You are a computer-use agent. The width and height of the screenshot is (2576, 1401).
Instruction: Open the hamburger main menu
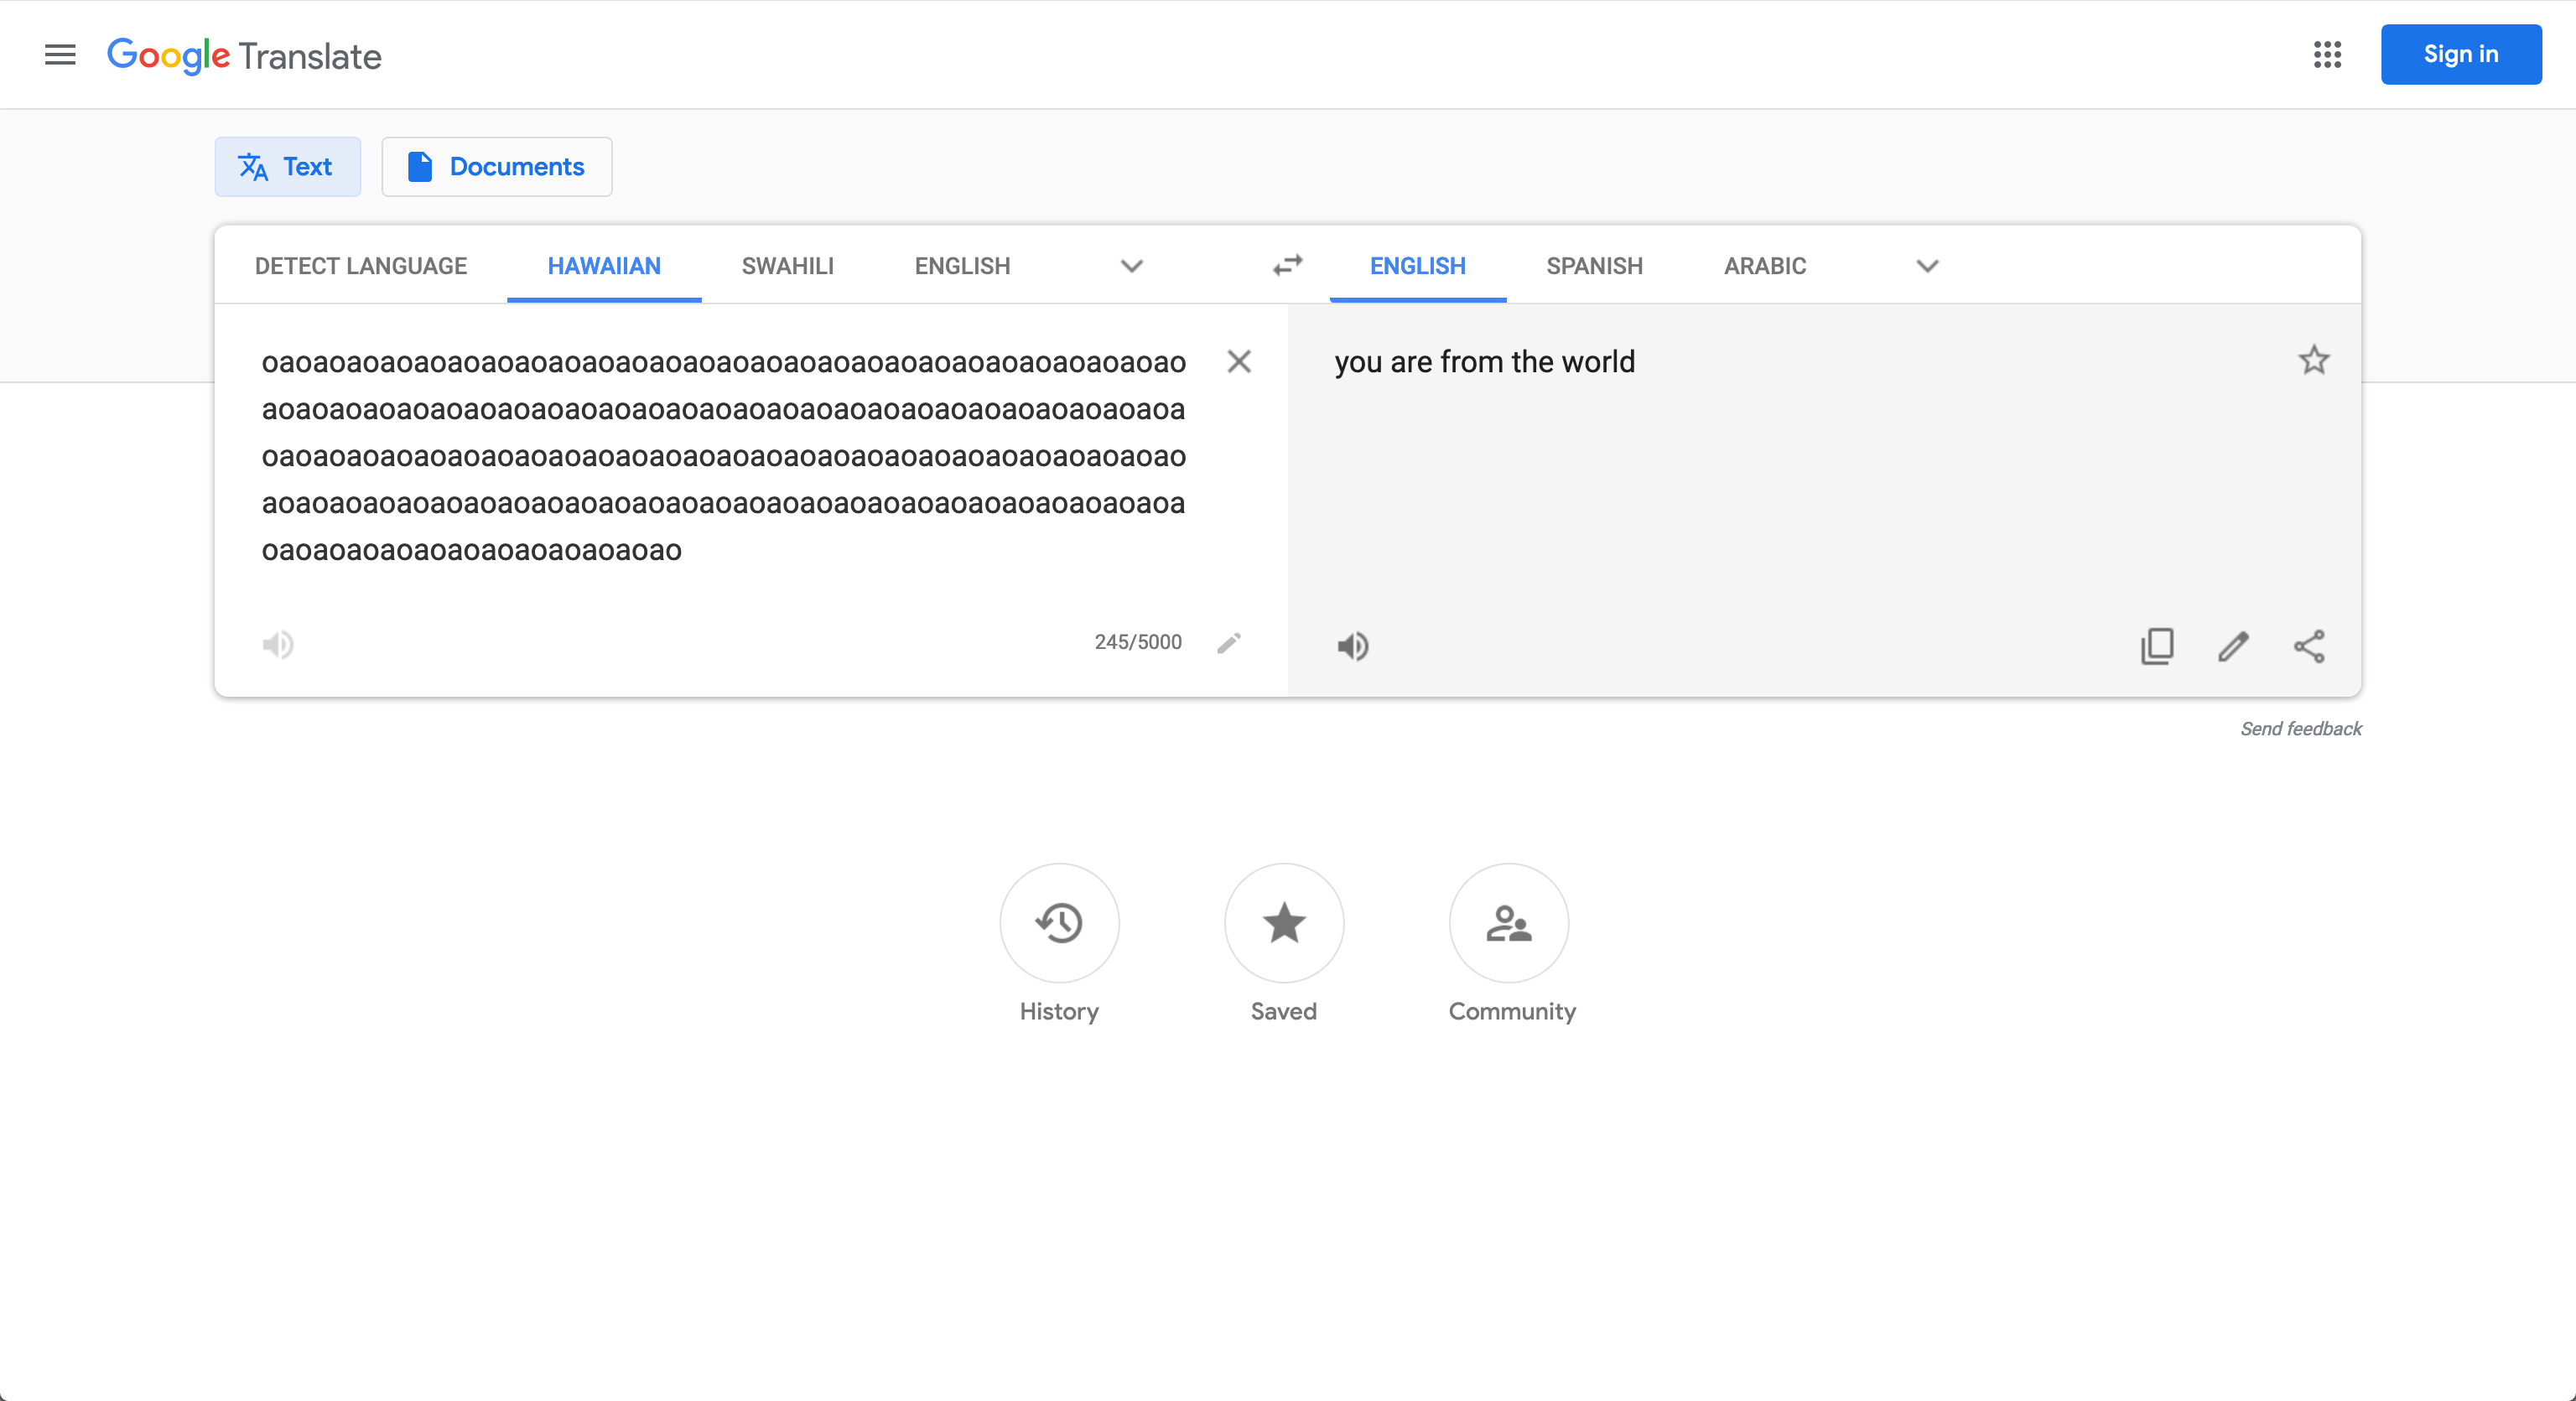[x=60, y=55]
